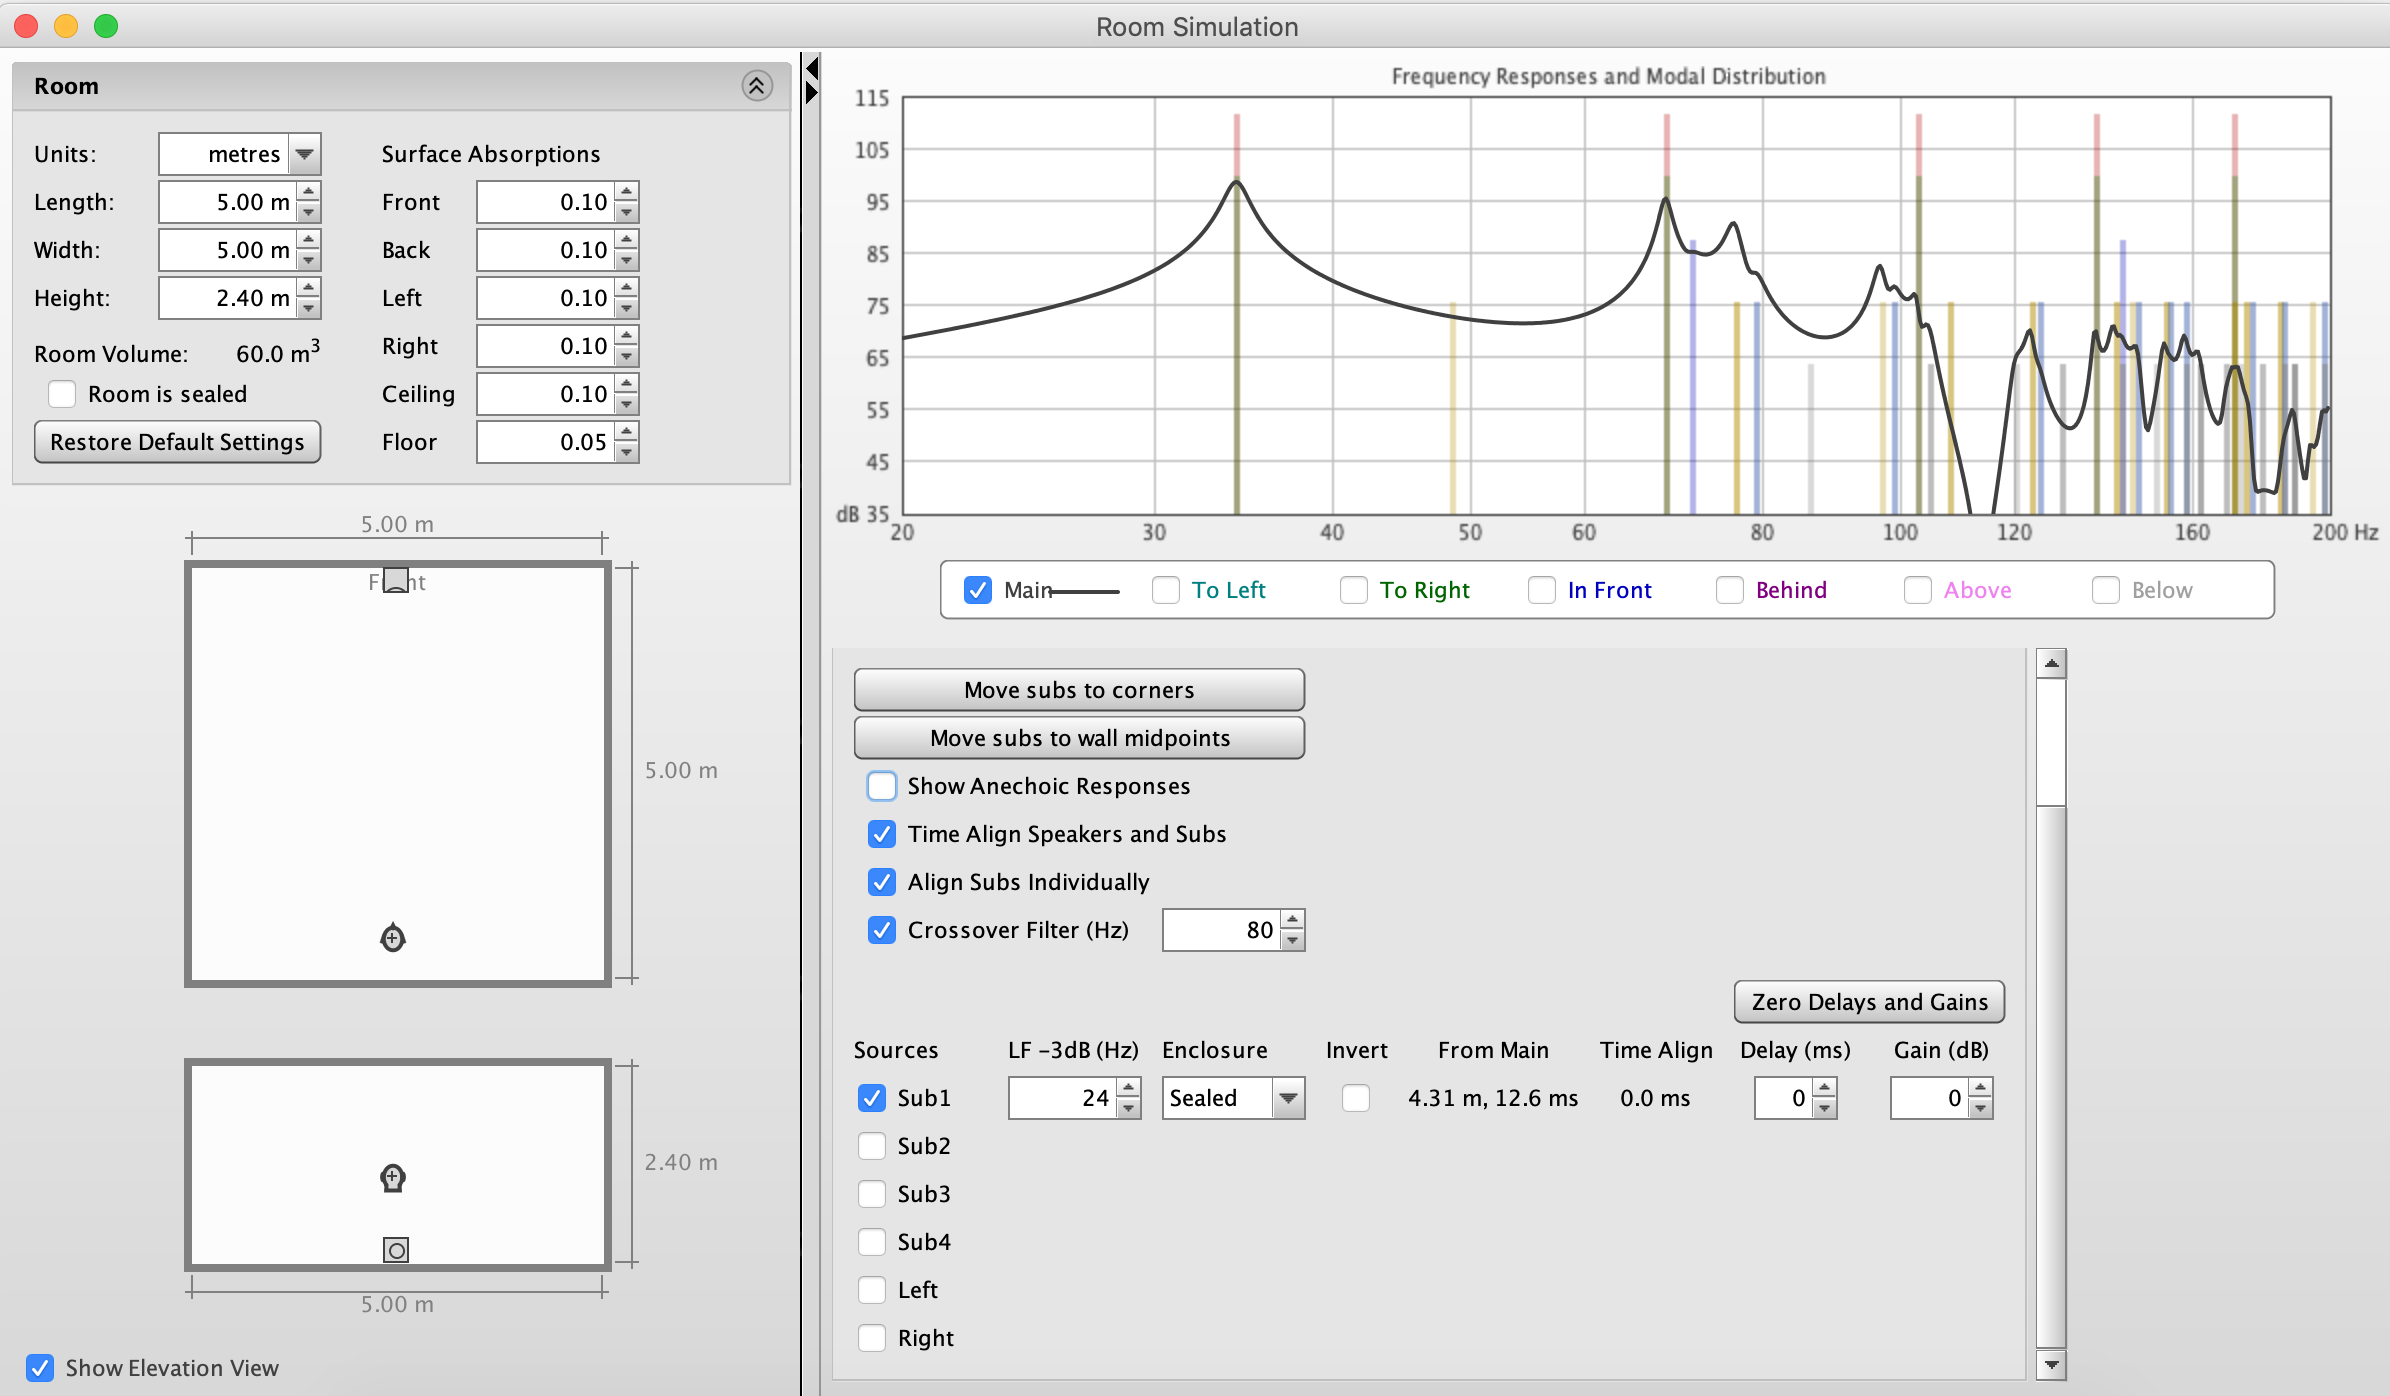The image size is (2390, 1396).
Task: Increase the Sub1 Gain value
Action: click(1981, 1087)
